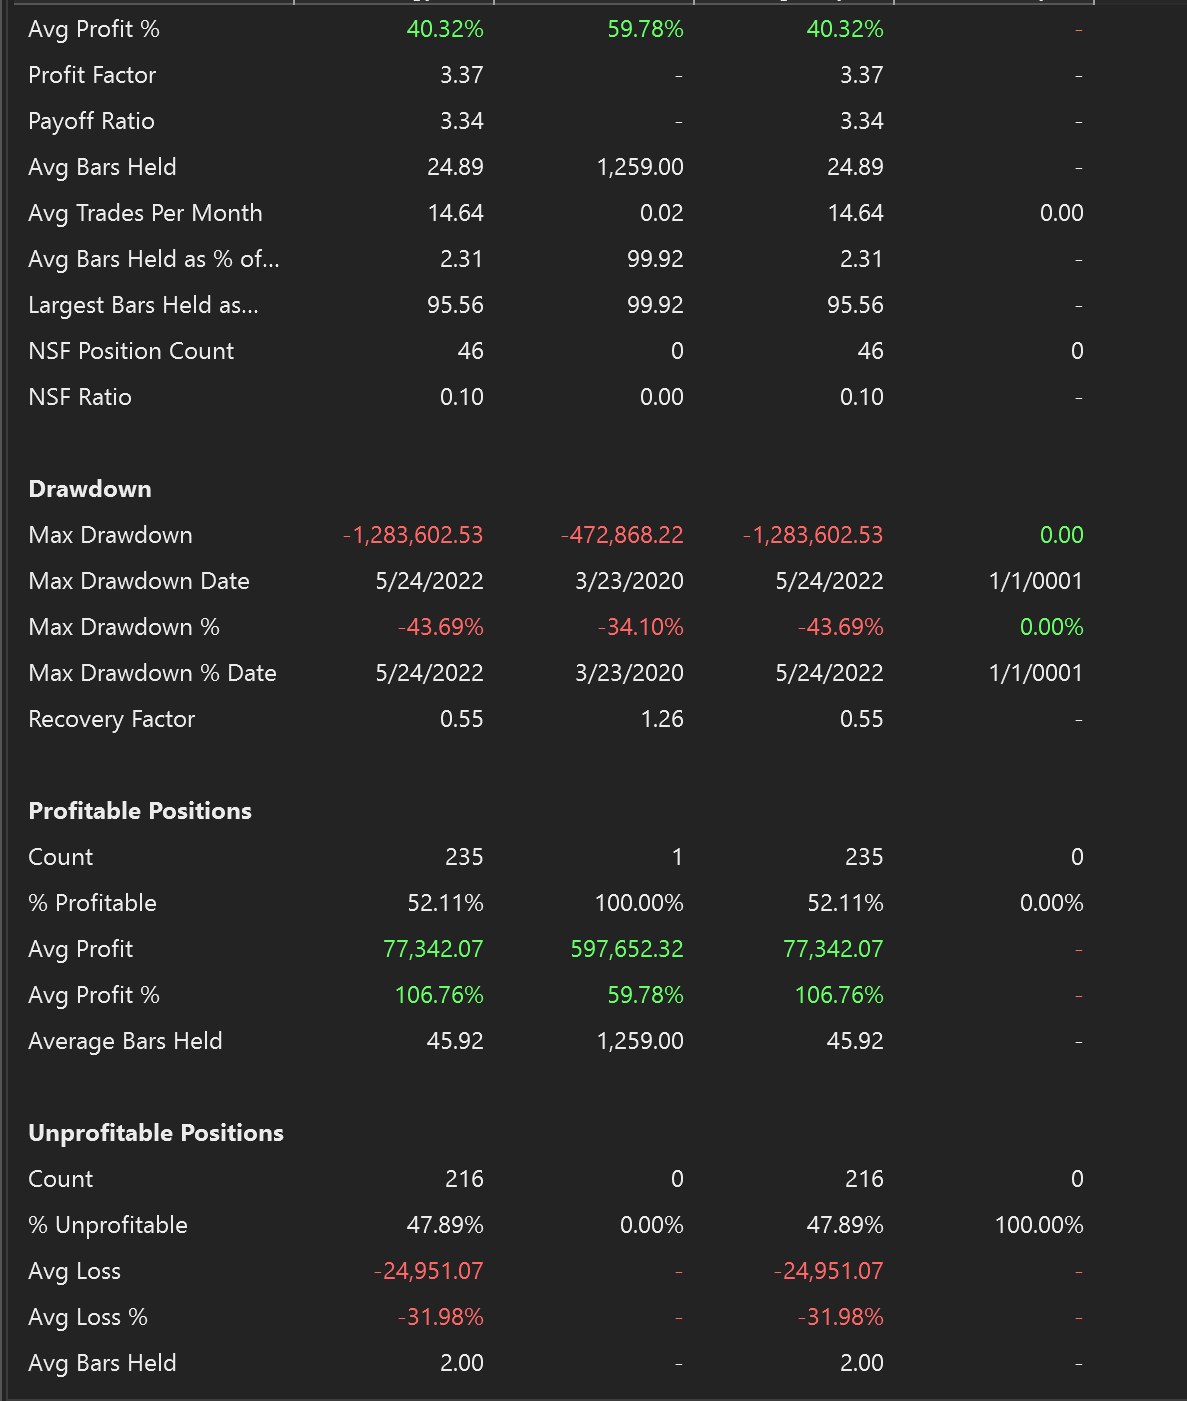
Task: Click the NSF Ratio row label
Action: point(80,397)
